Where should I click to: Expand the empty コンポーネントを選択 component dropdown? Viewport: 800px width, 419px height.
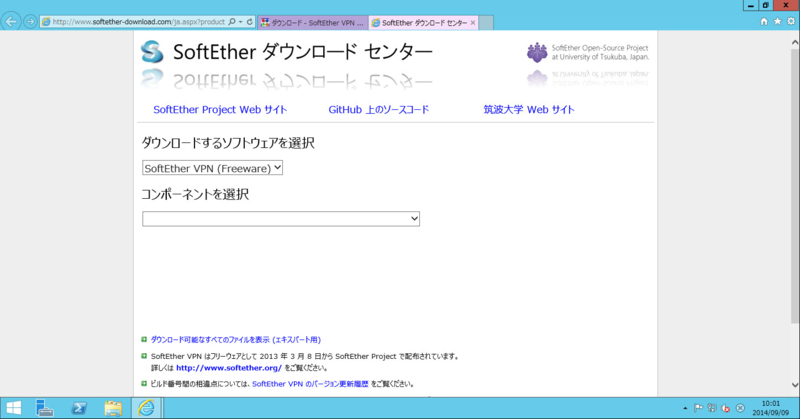[x=281, y=219]
